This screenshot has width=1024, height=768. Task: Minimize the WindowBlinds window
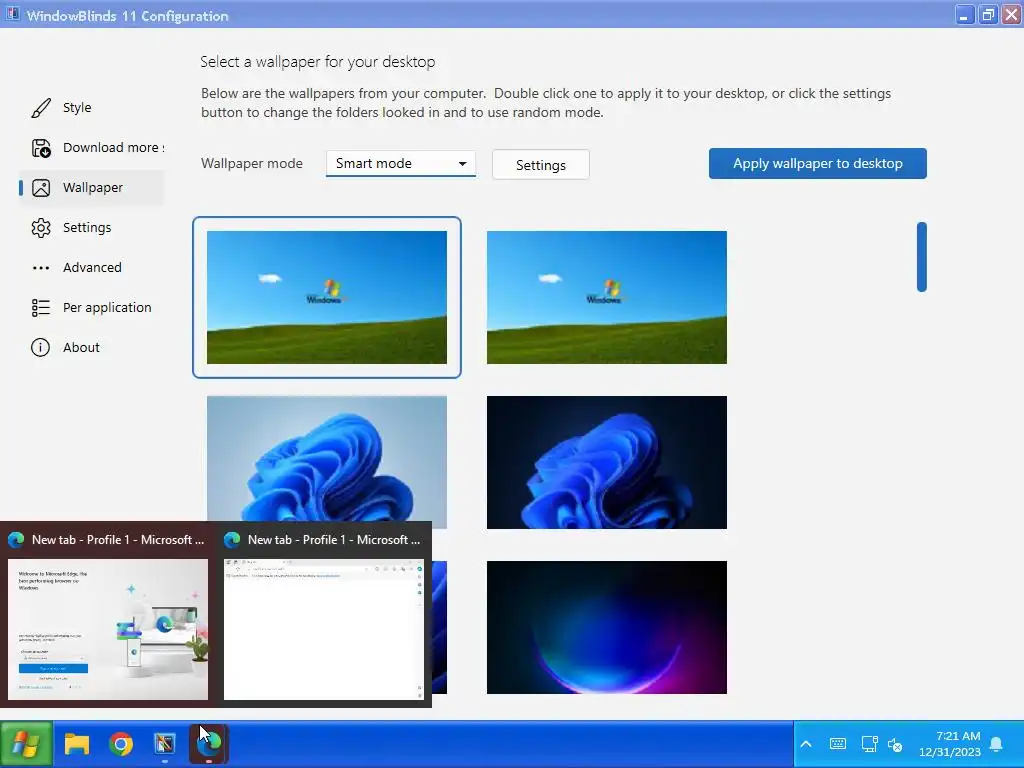tap(964, 14)
